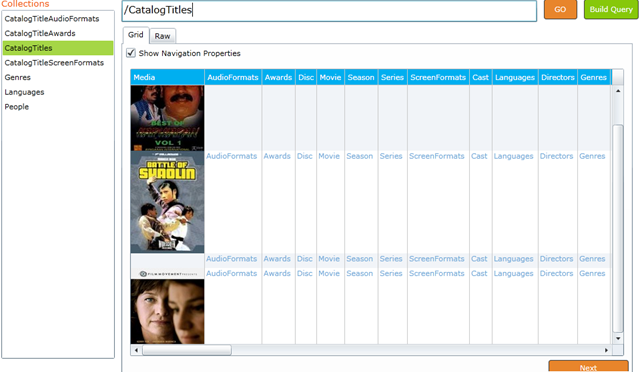Open Languages link in Battle of Shaolin row
Viewport: 640px width, 372px height.
coord(513,156)
